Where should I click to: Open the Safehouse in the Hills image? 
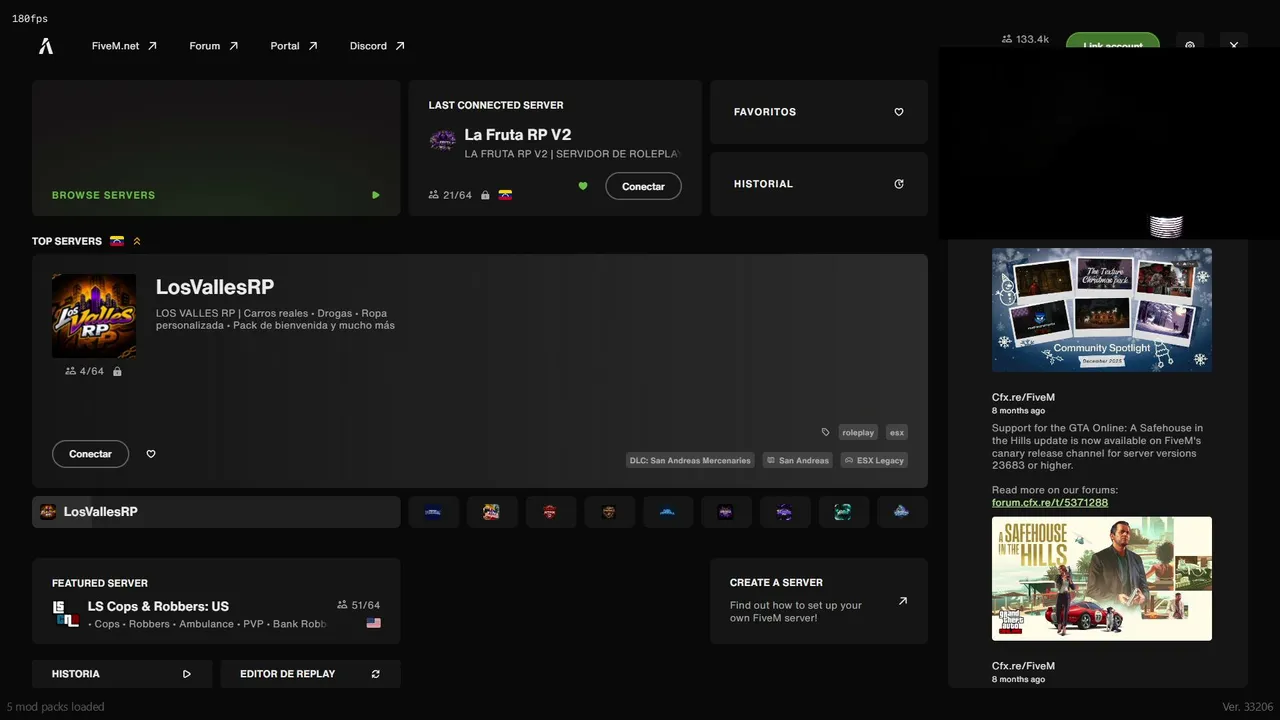click(x=1102, y=578)
